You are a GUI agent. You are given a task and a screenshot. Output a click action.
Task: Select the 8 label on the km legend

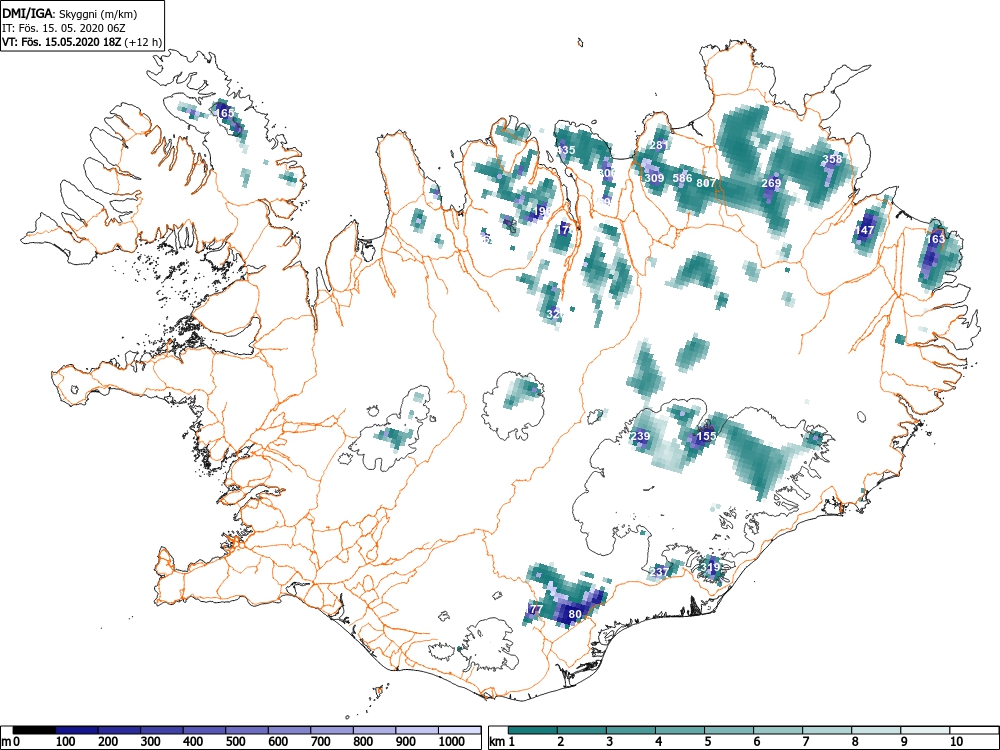pyautogui.click(x=855, y=742)
